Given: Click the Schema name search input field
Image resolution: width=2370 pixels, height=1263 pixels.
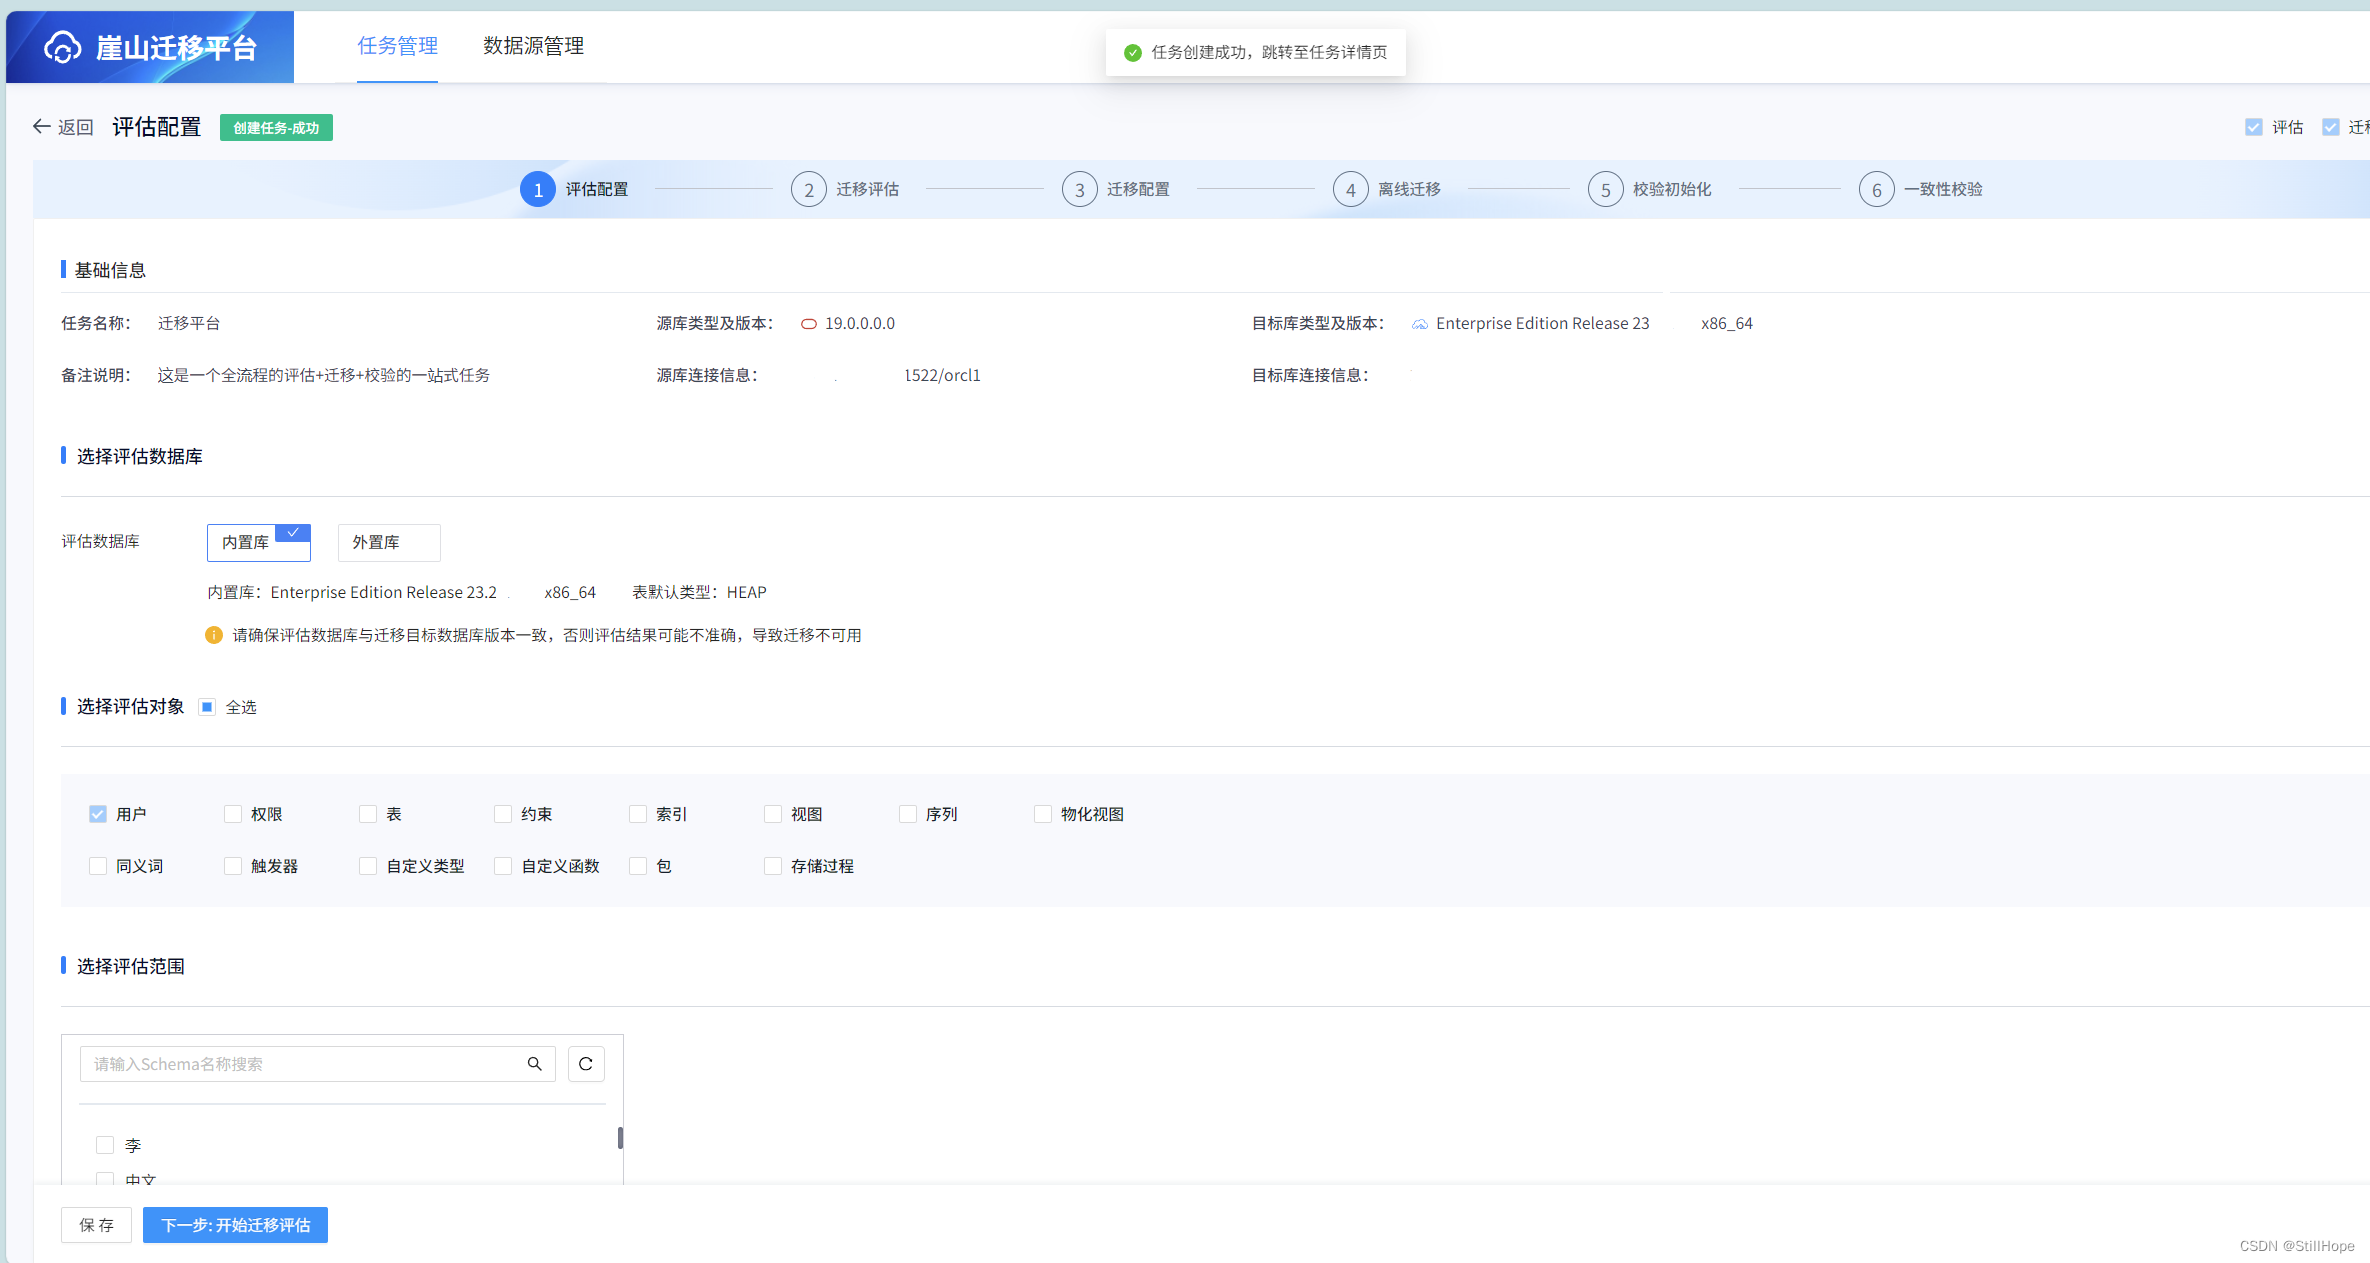Looking at the screenshot, I should coord(300,1064).
